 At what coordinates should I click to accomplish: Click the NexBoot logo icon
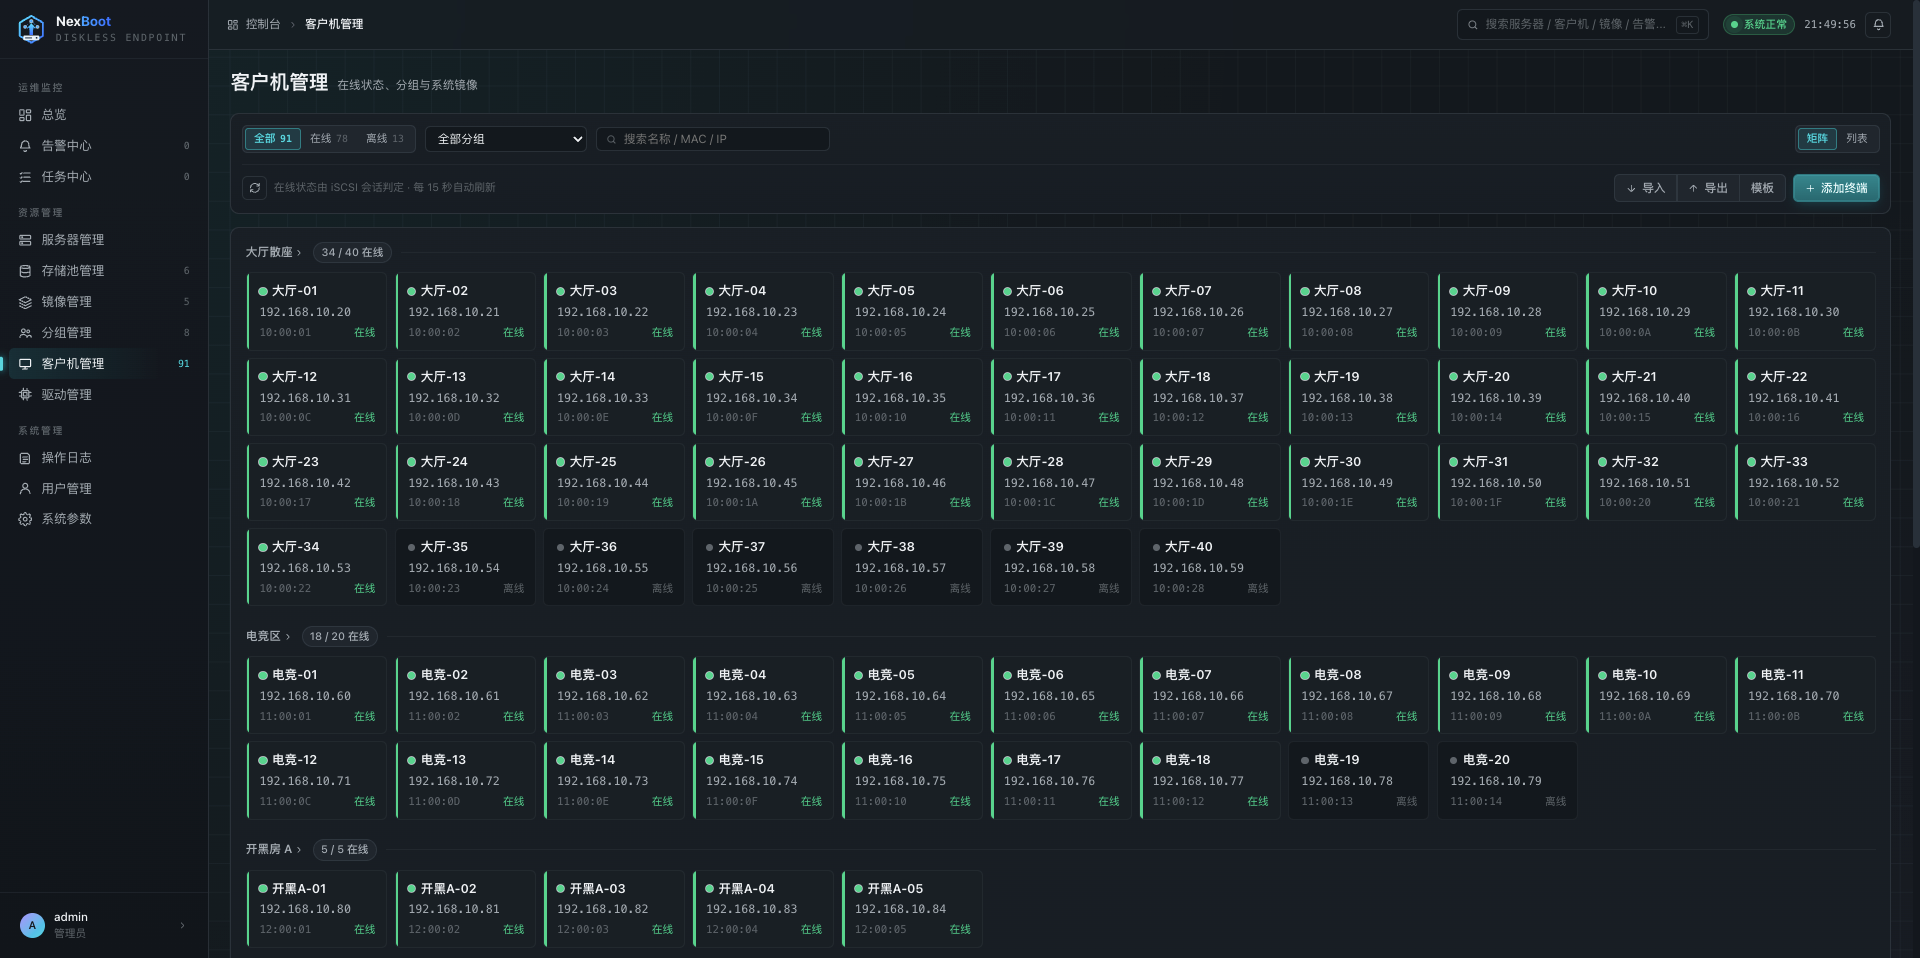[31, 29]
